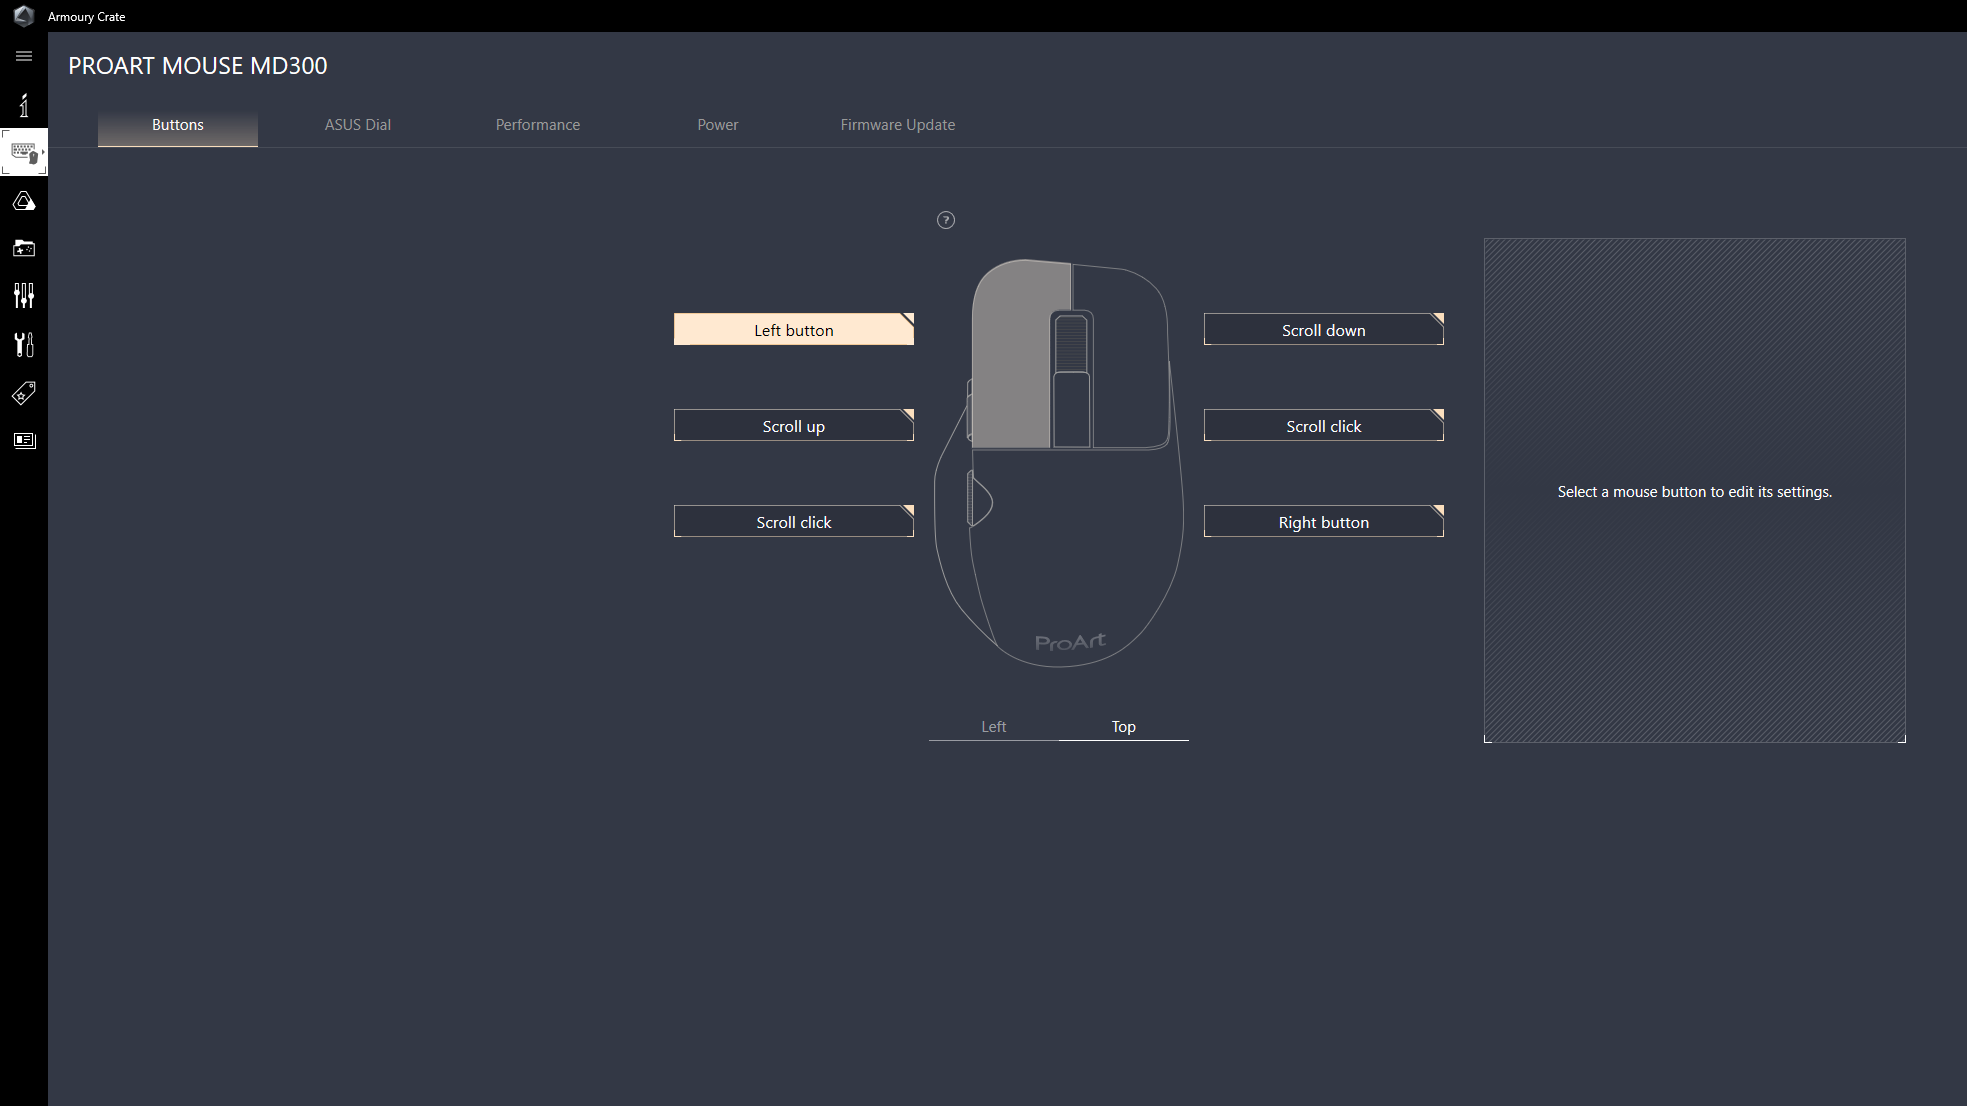This screenshot has height=1106, width=1967.
Task: Select the Right button for remapping
Action: (1323, 521)
